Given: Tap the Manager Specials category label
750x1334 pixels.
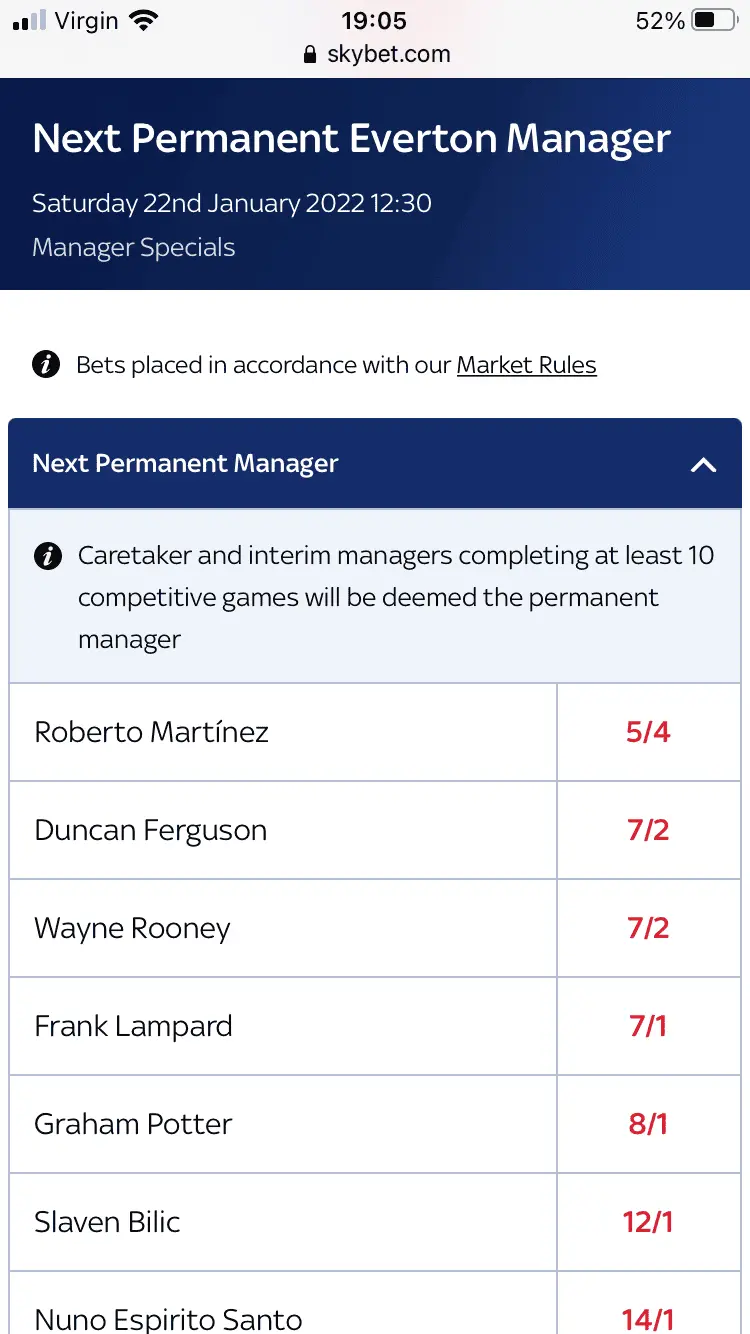Looking at the screenshot, I should [133, 248].
